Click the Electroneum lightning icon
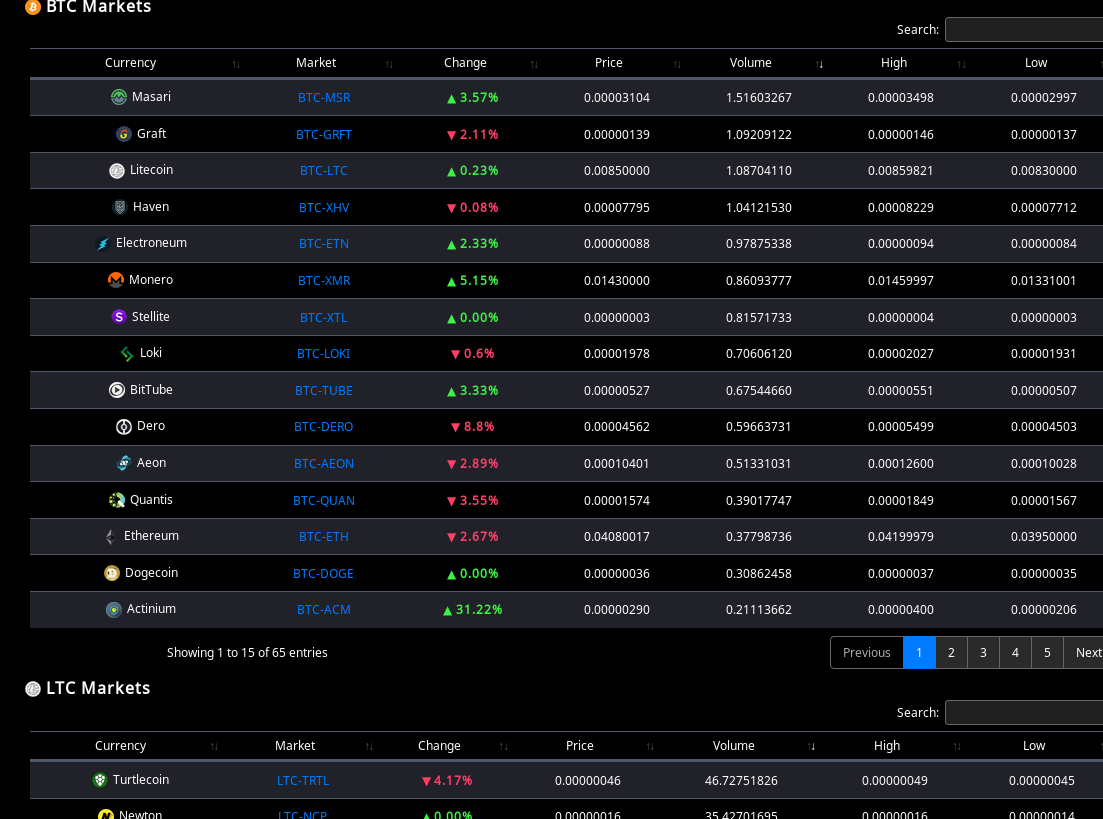1103x819 pixels. tap(103, 243)
